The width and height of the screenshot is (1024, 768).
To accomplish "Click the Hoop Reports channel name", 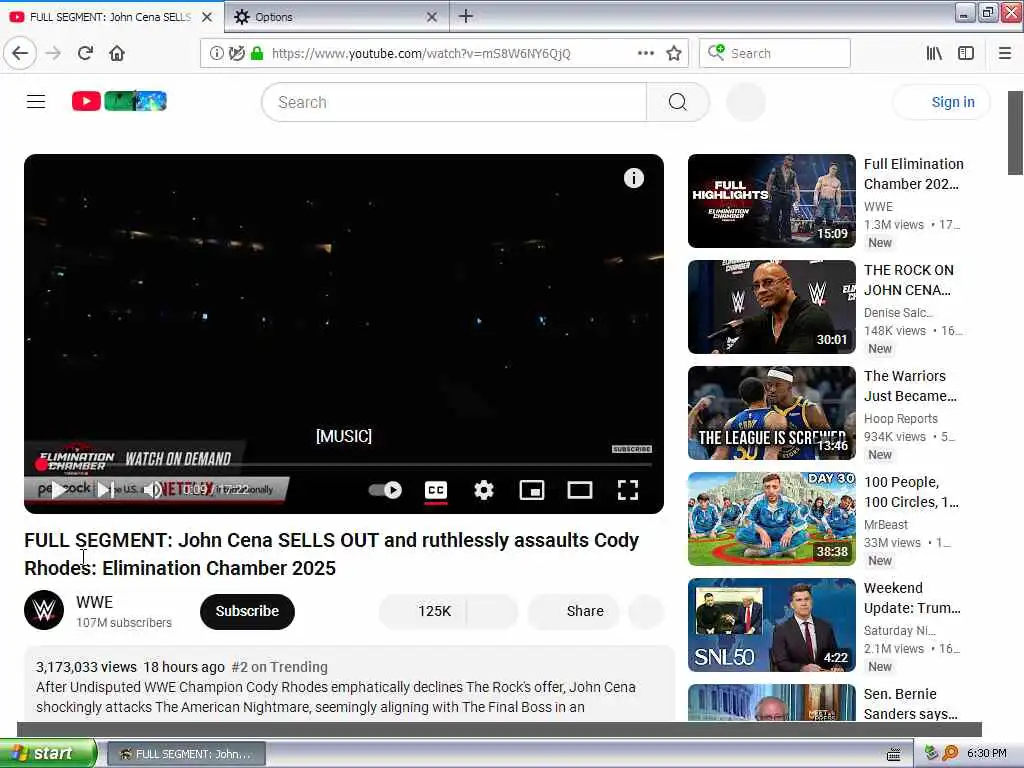I will click(x=901, y=419).
